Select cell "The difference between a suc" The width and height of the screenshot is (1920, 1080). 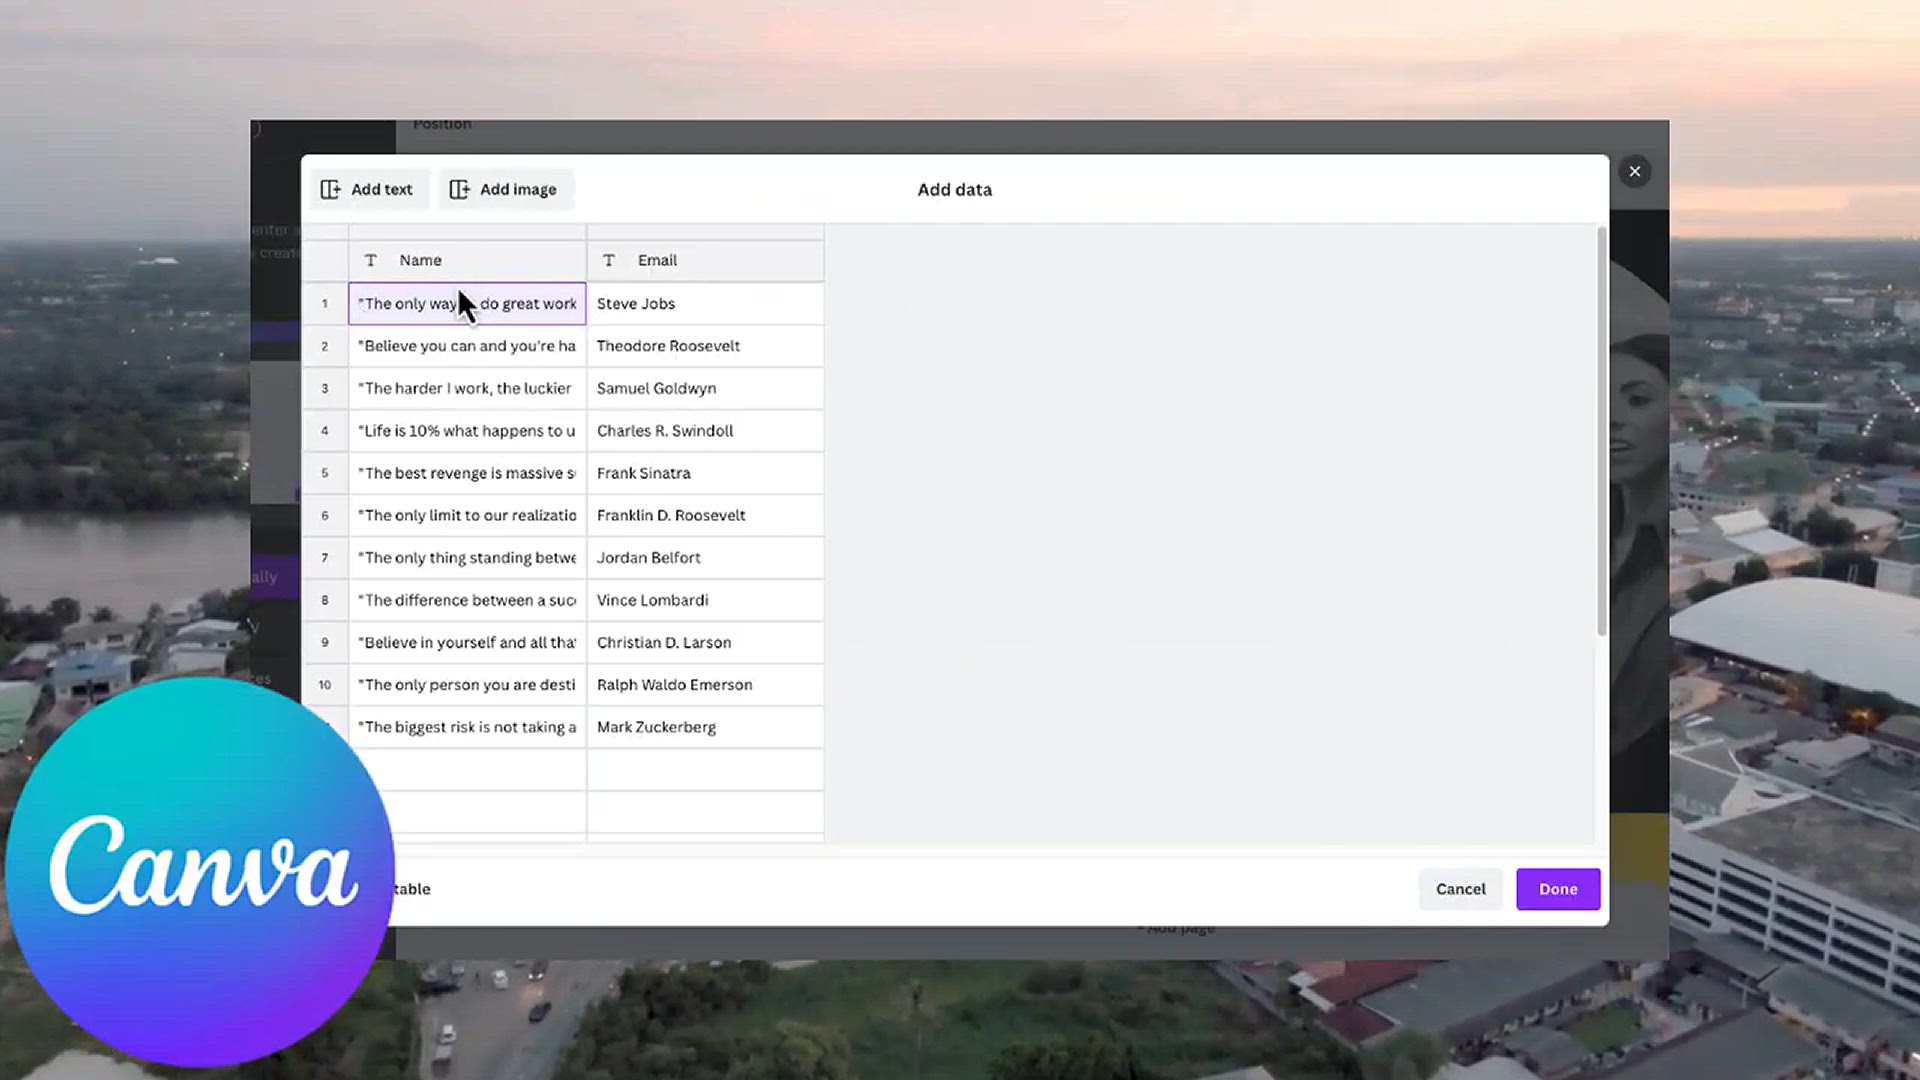(467, 600)
